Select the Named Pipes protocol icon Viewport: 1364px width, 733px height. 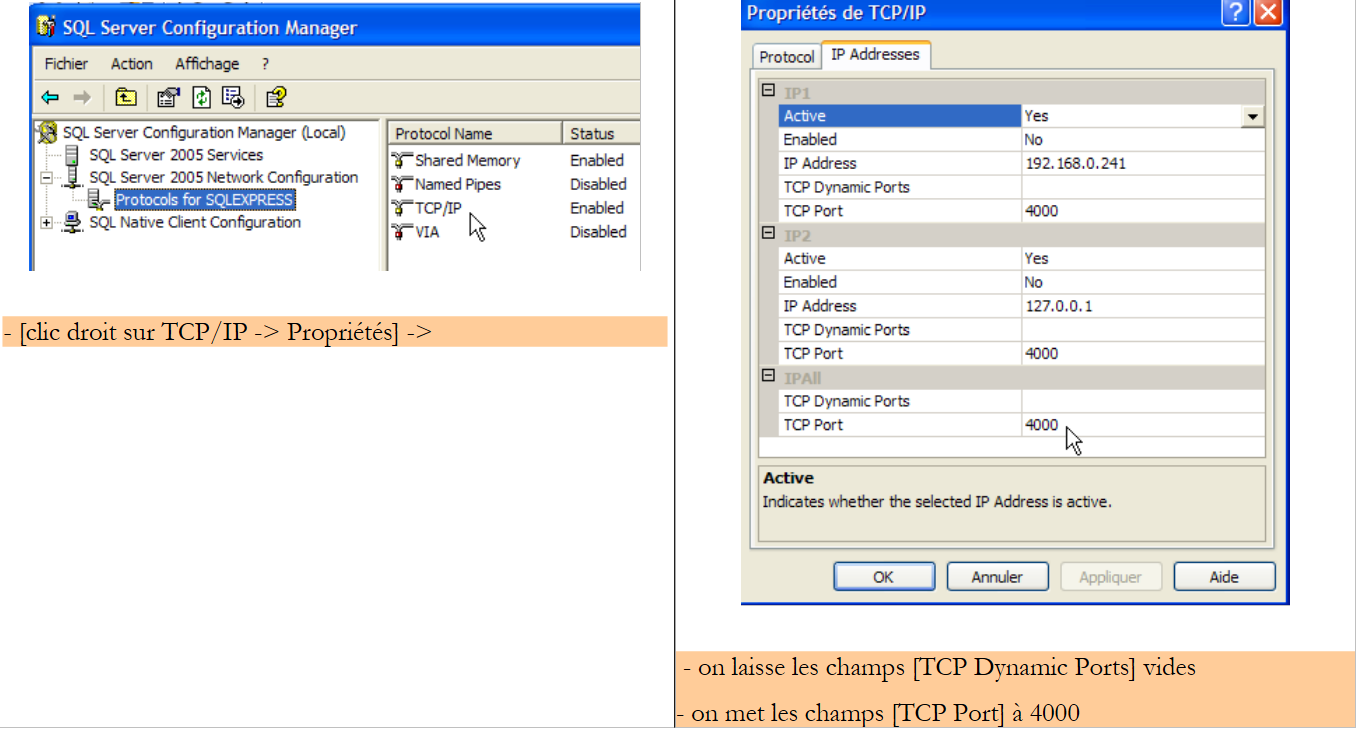pyautogui.click(x=402, y=184)
